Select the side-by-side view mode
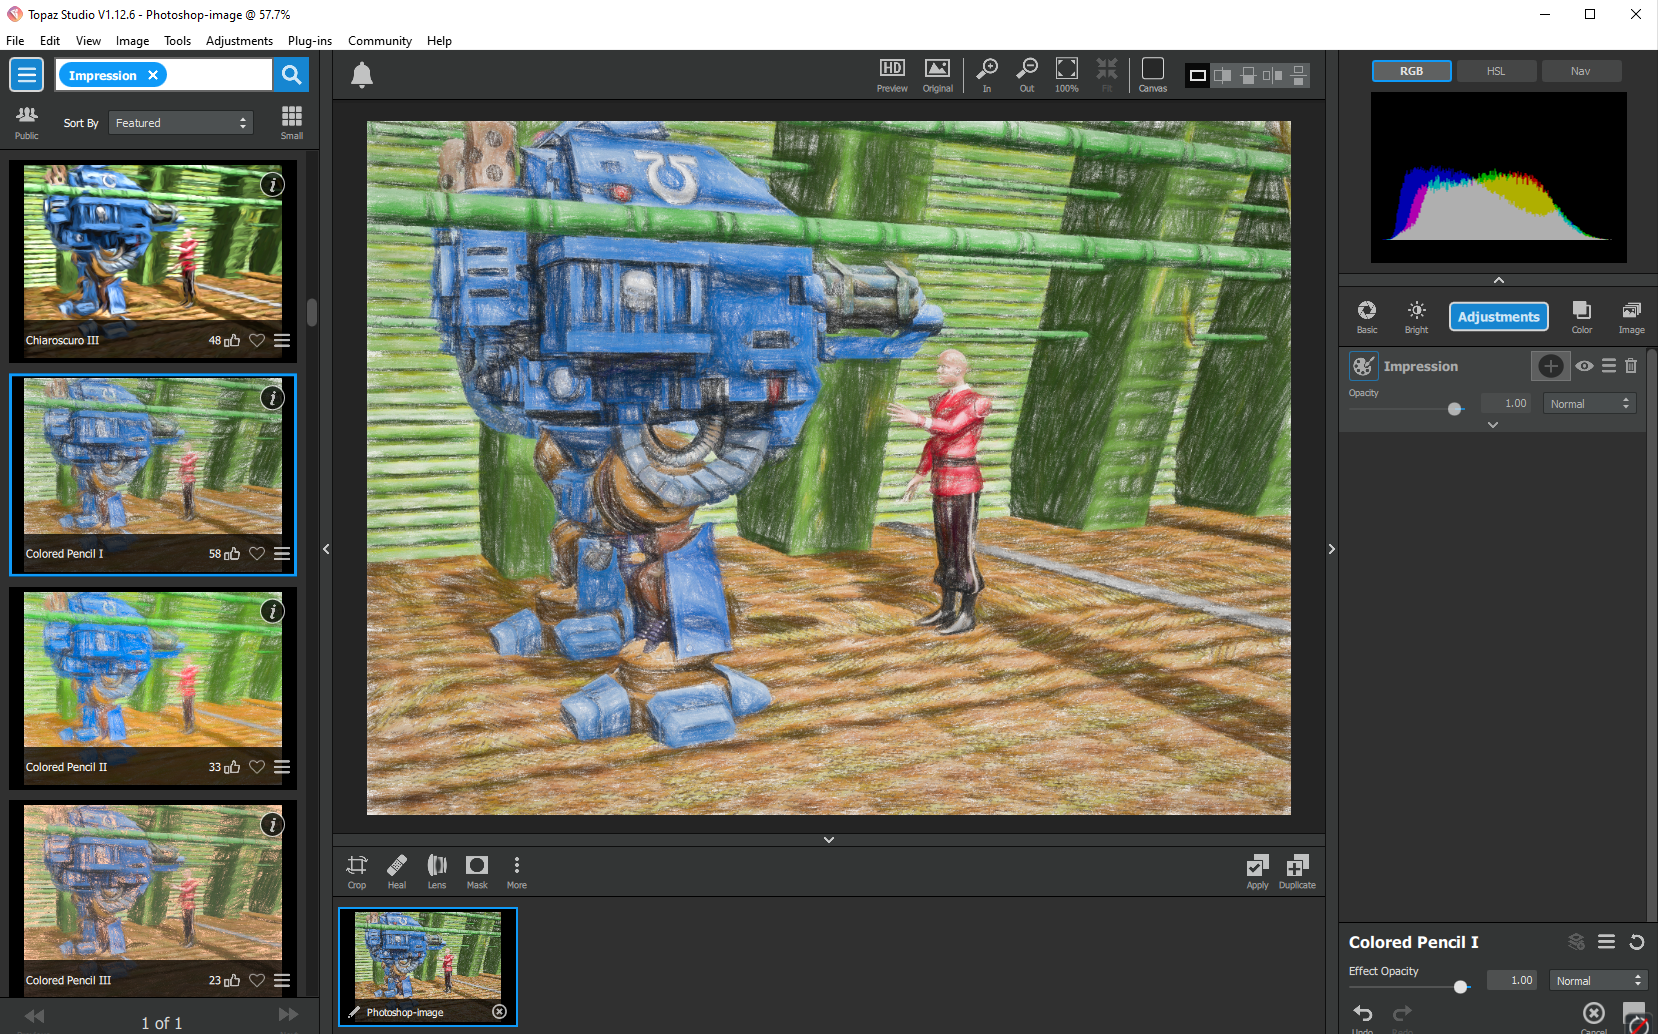 click(1272, 75)
